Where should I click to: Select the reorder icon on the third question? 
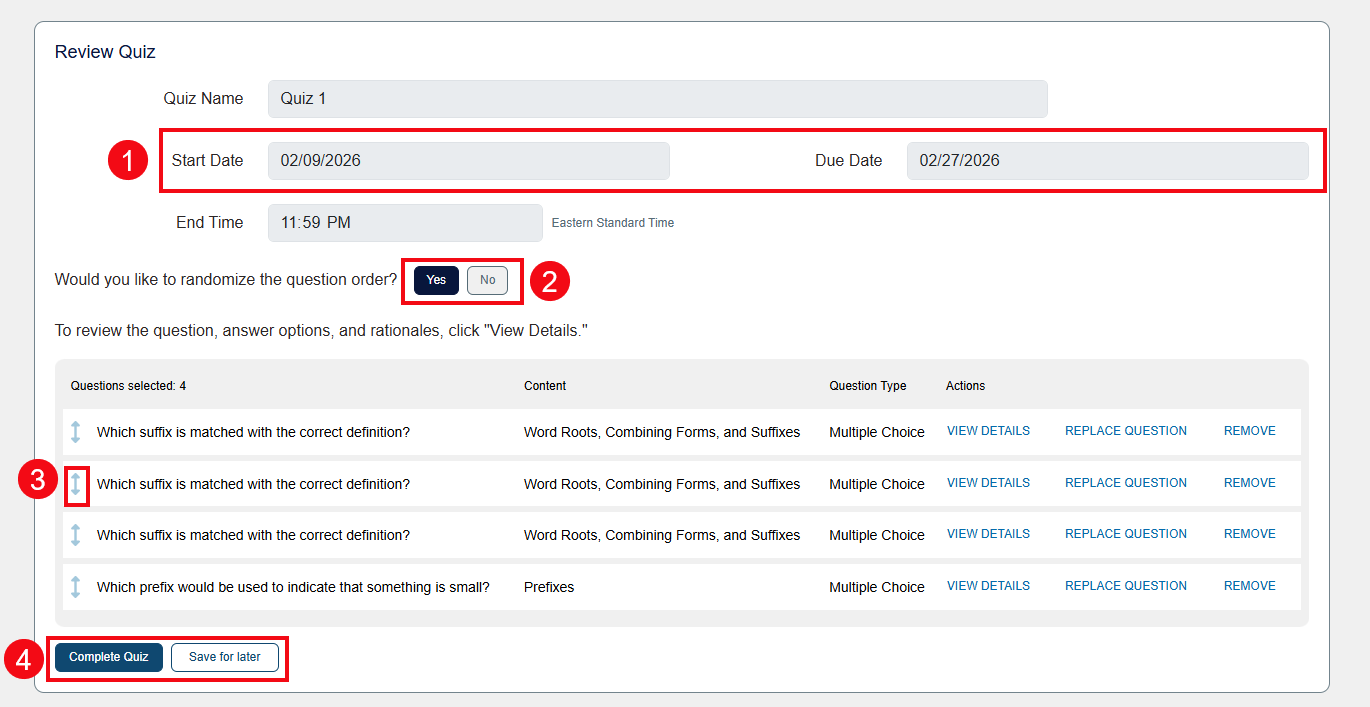point(76,535)
